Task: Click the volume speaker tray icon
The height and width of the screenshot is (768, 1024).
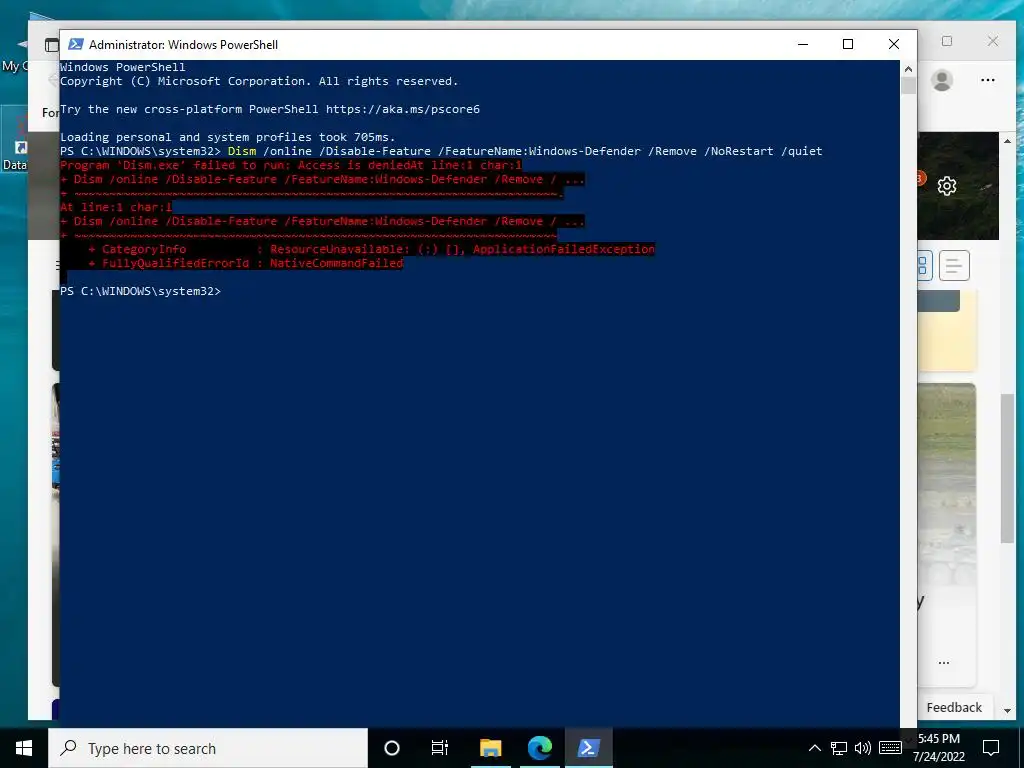Action: point(863,748)
